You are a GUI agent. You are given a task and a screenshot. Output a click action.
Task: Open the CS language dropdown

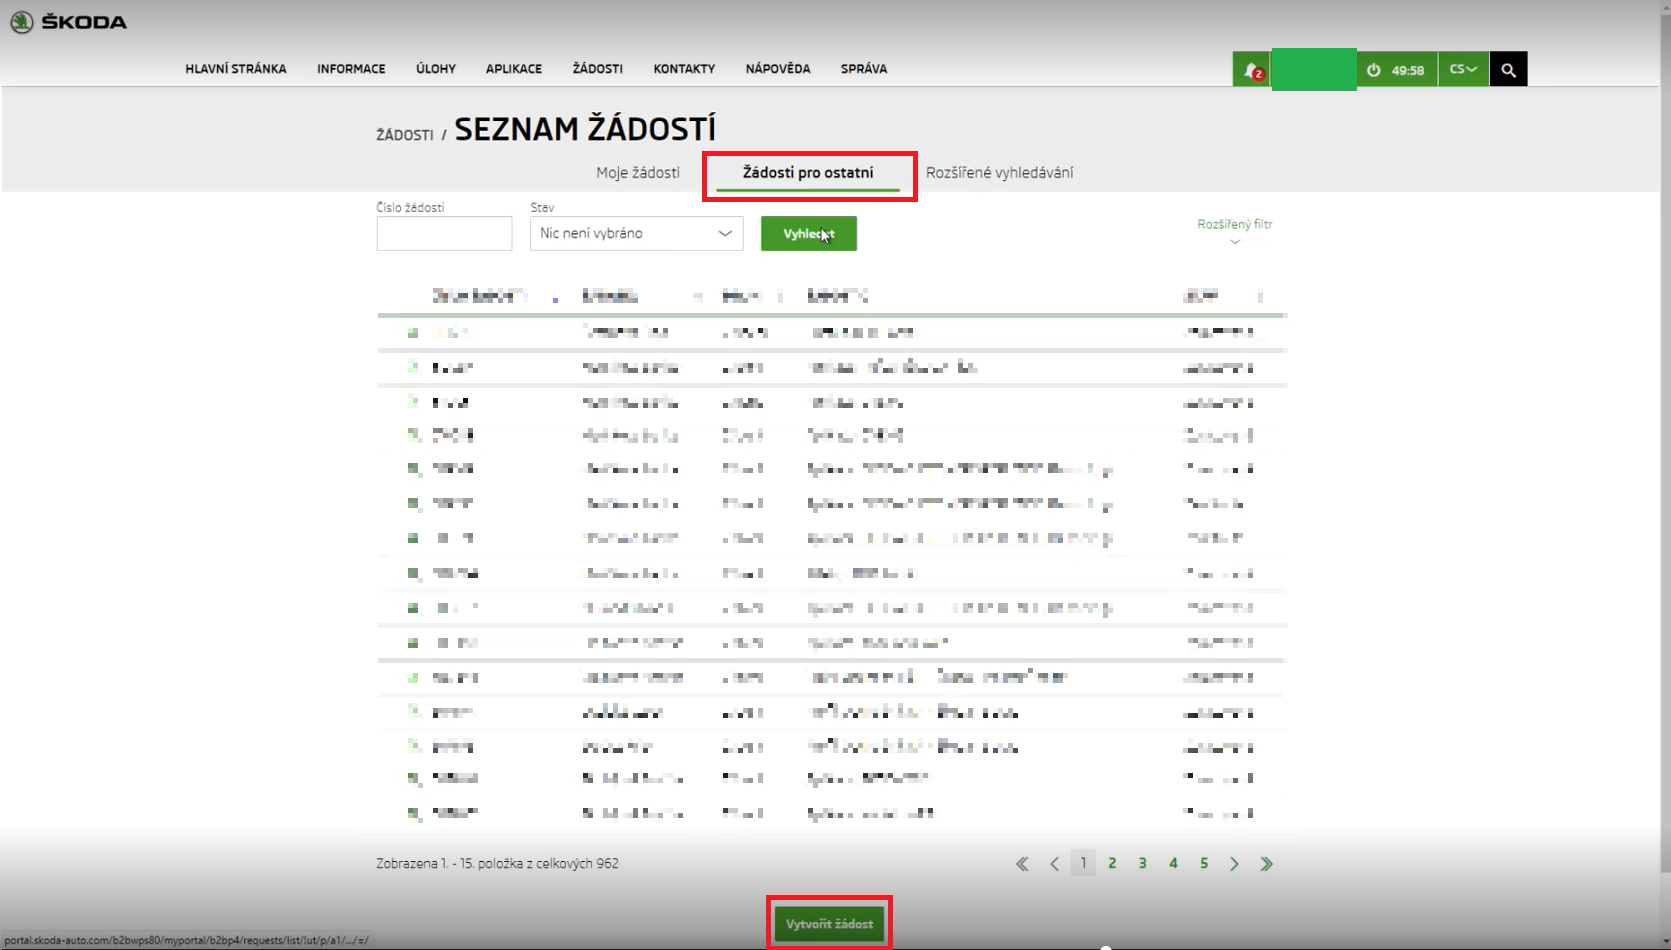pyautogui.click(x=1463, y=69)
